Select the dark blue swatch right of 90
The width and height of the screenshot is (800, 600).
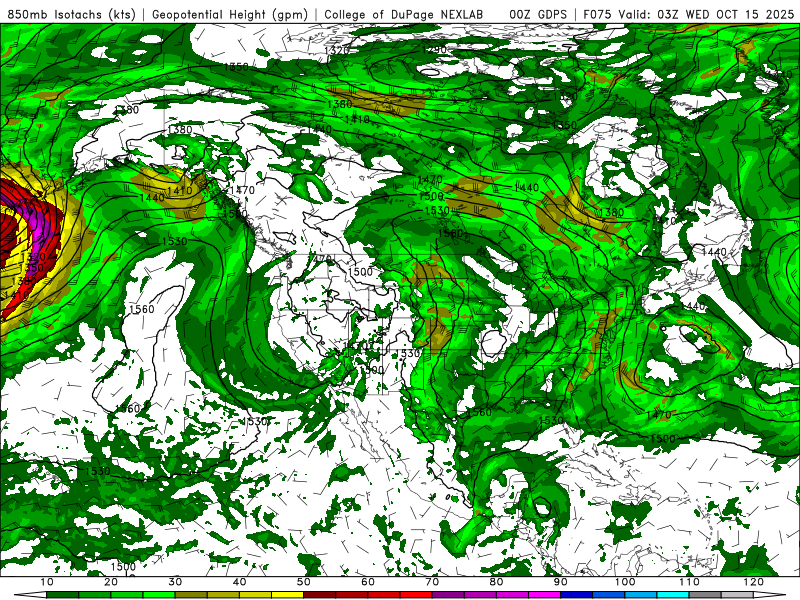pyautogui.click(x=577, y=595)
